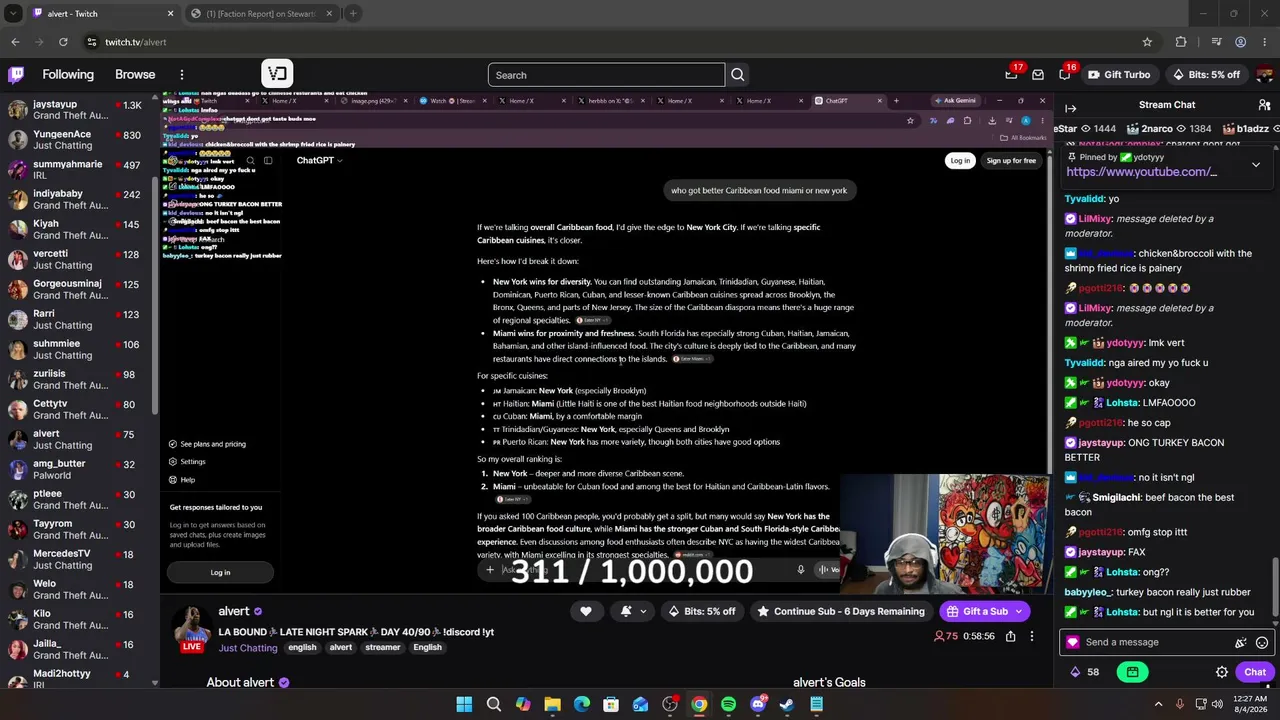Click in the Twitch Search field
The image size is (1280, 720).
[606, 75]
